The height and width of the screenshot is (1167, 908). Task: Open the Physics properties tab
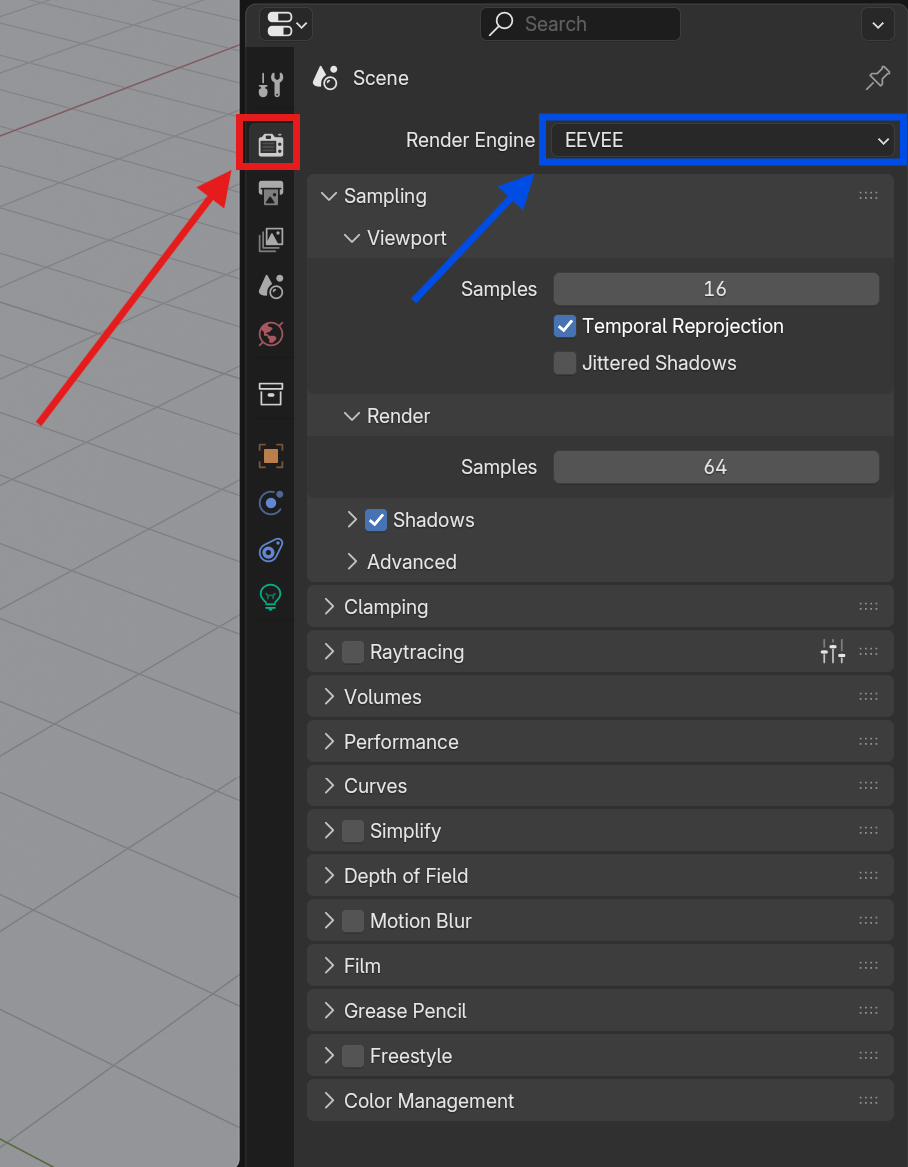click(270, 503)
